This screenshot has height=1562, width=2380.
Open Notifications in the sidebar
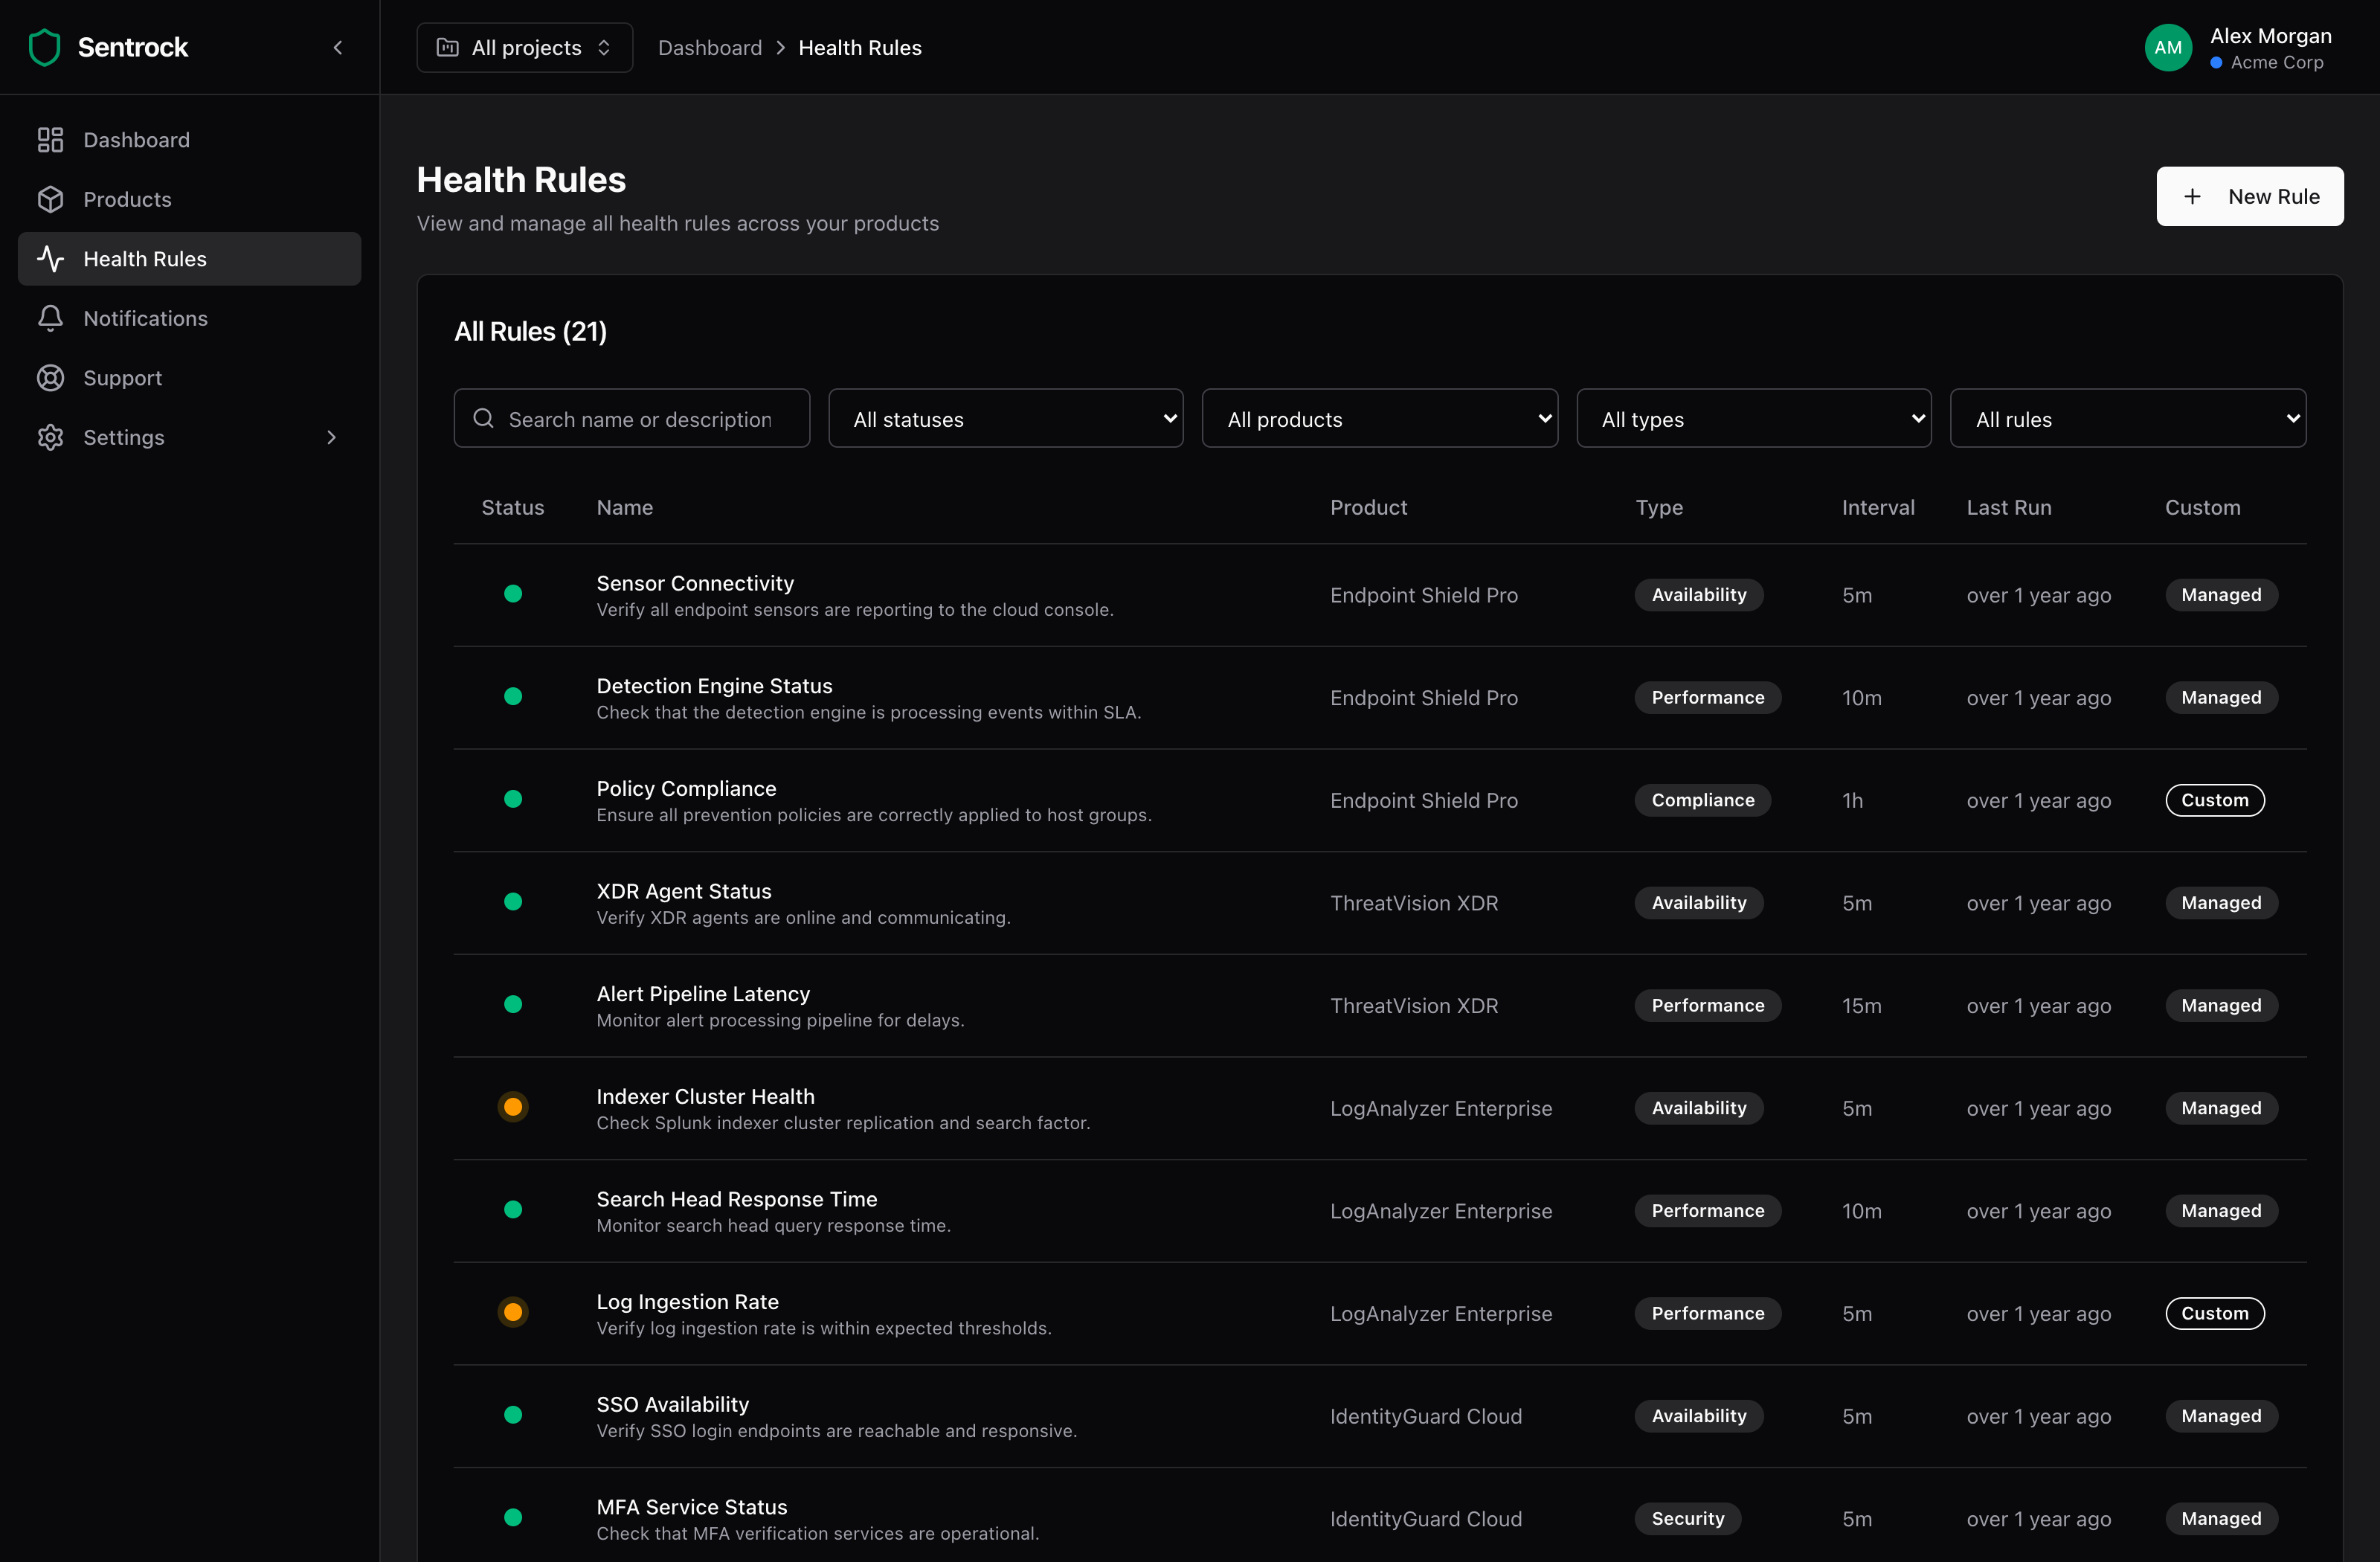[189, 318]
